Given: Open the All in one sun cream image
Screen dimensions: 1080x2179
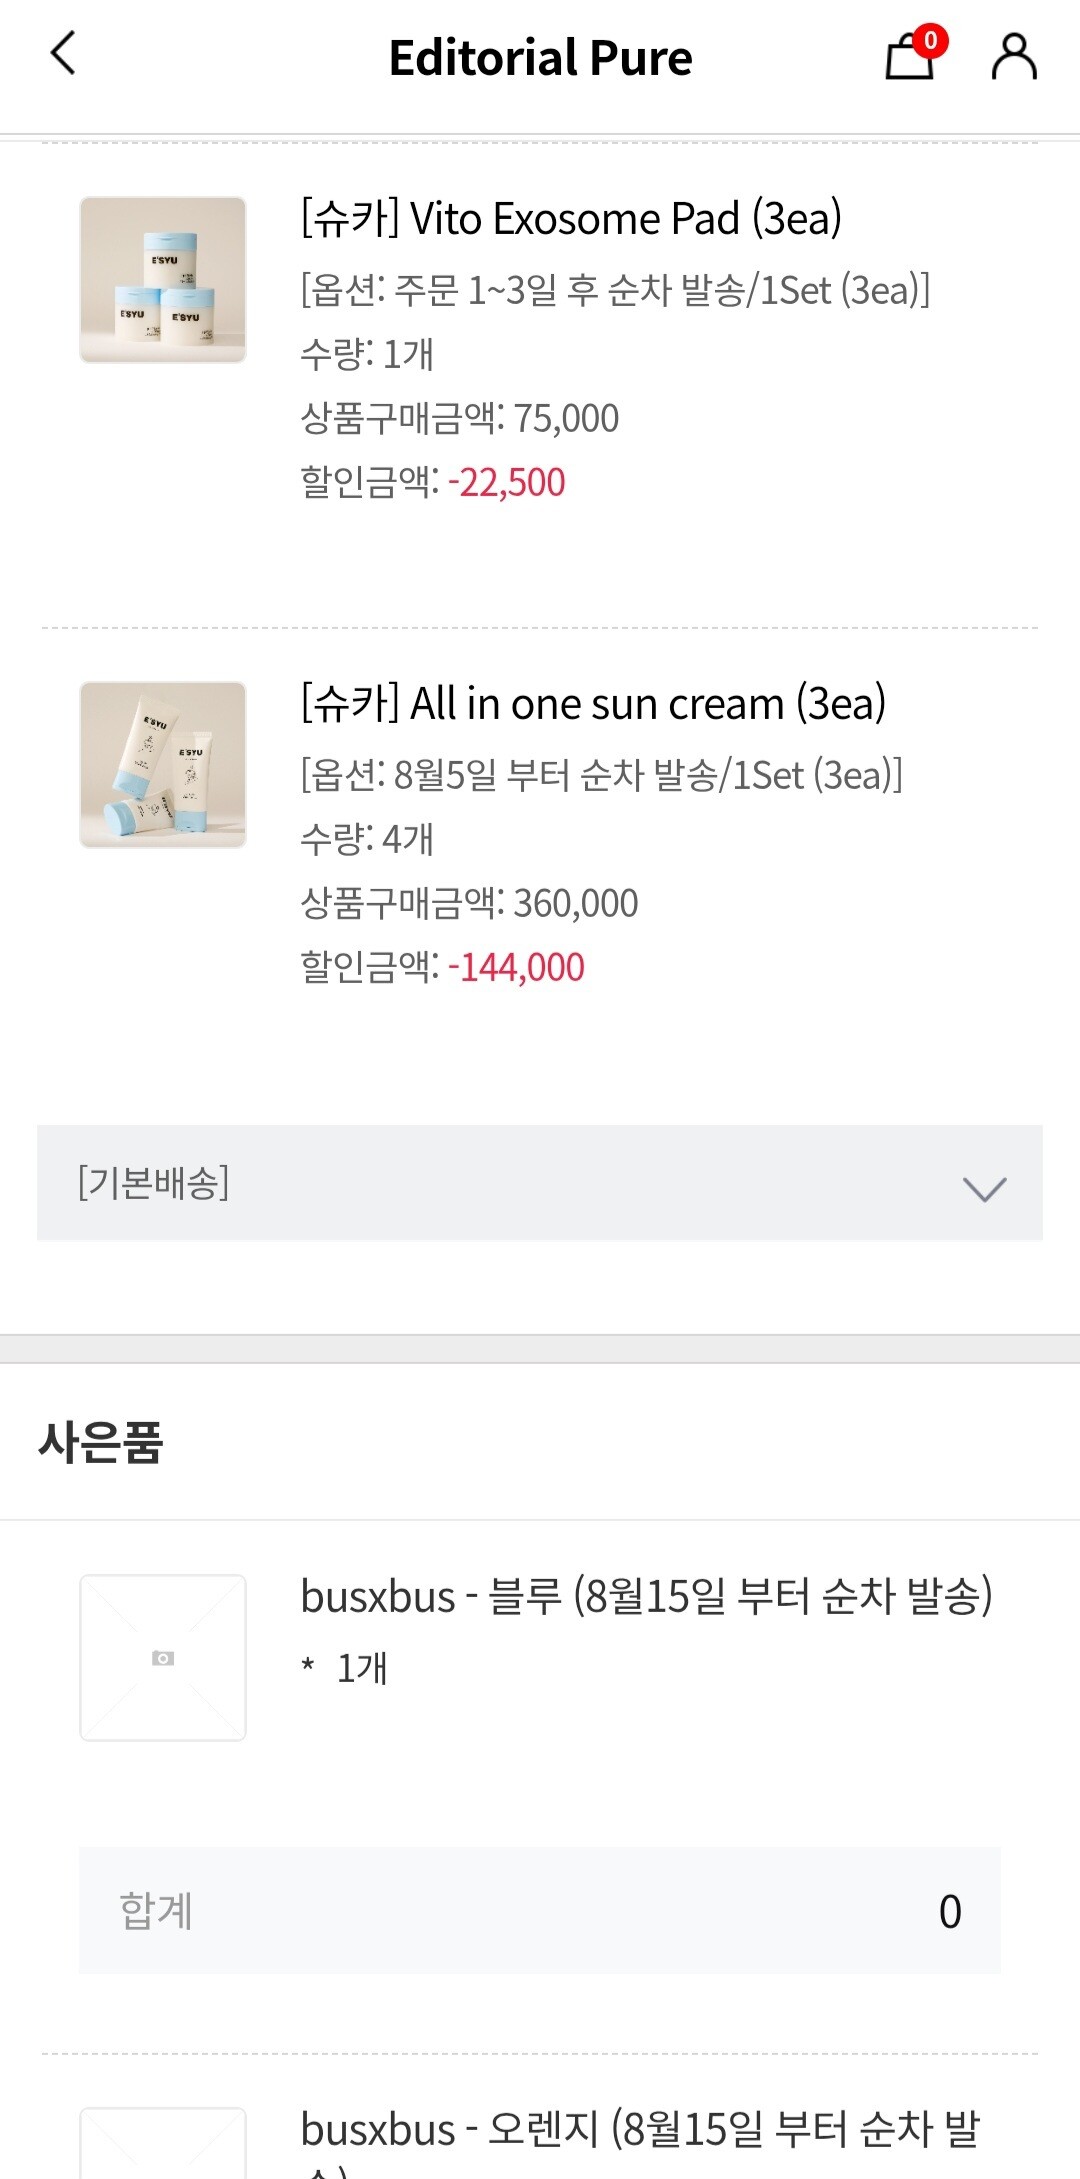Looking at the screenshot, I should 163,765.
